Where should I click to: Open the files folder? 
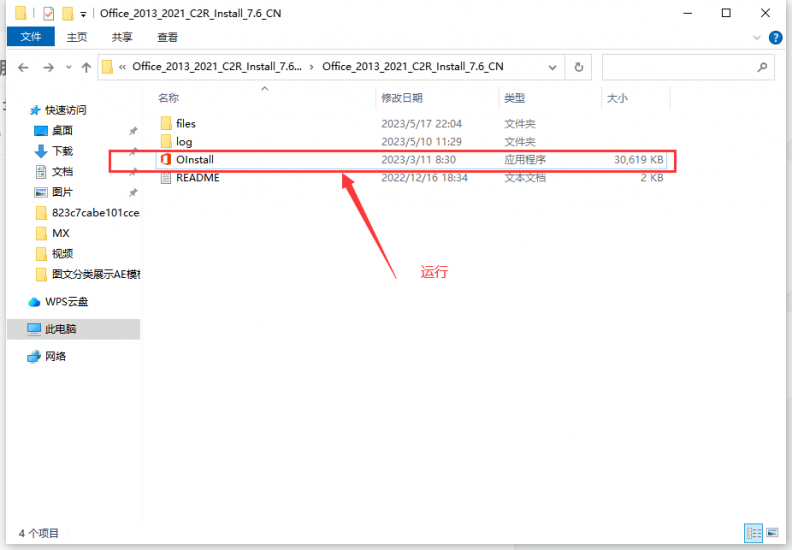185,124
